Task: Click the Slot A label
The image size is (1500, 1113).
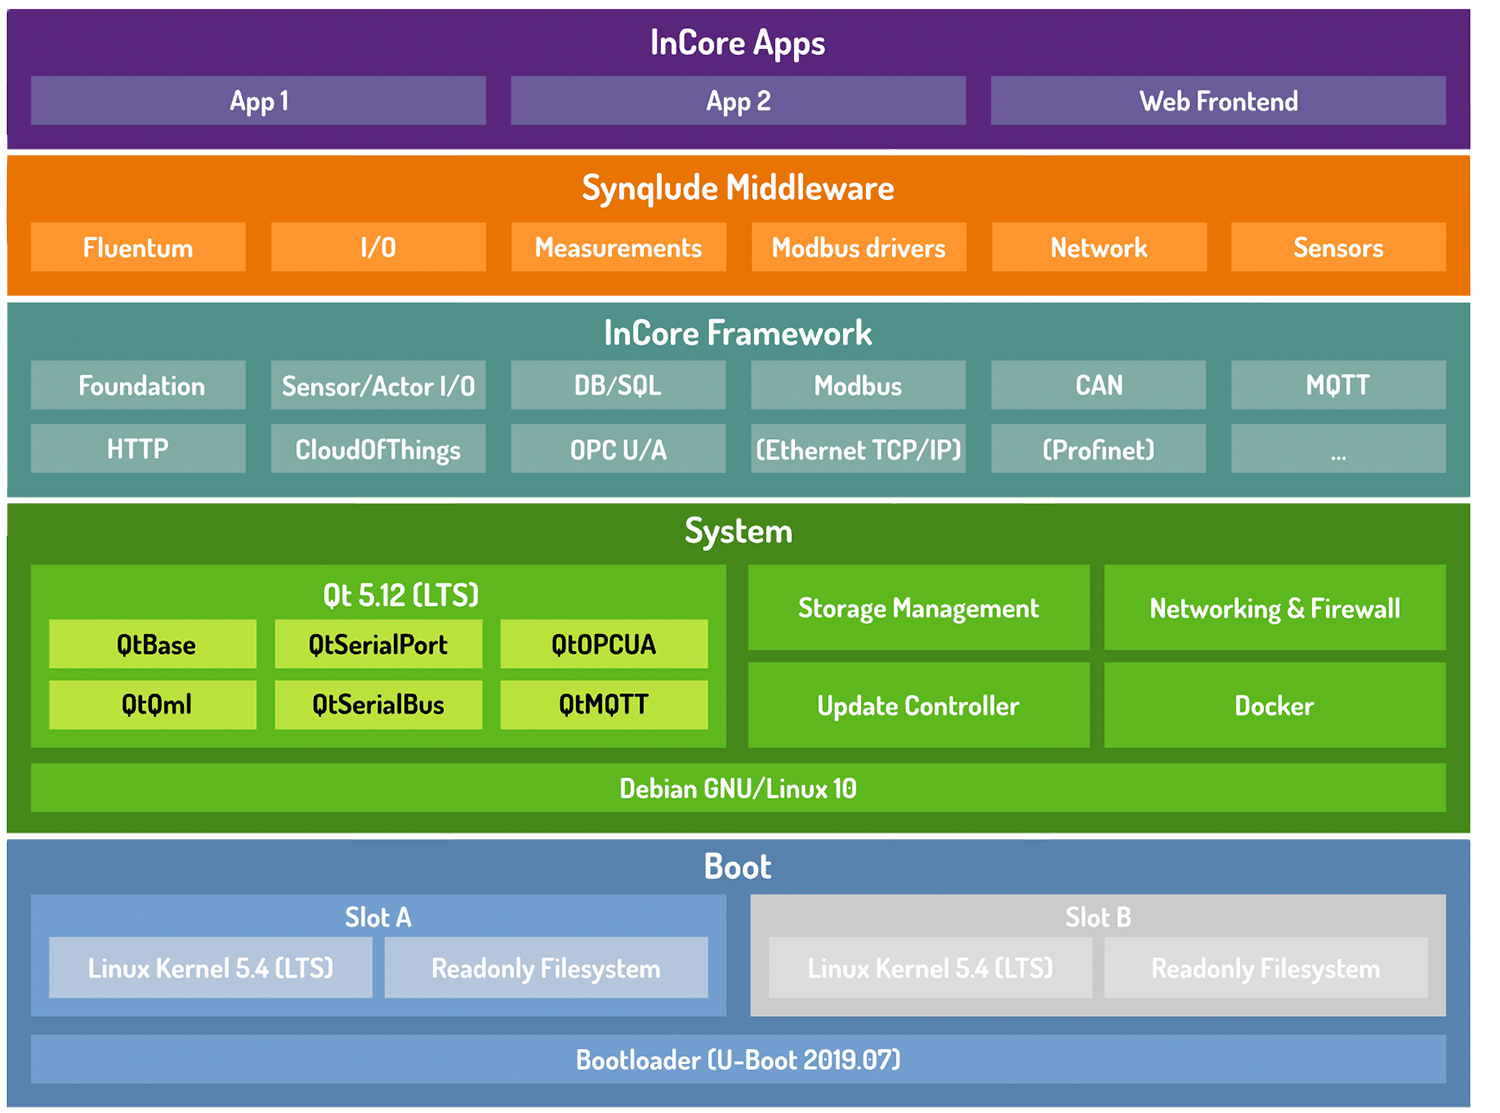Action: click(x=378, y=917)
